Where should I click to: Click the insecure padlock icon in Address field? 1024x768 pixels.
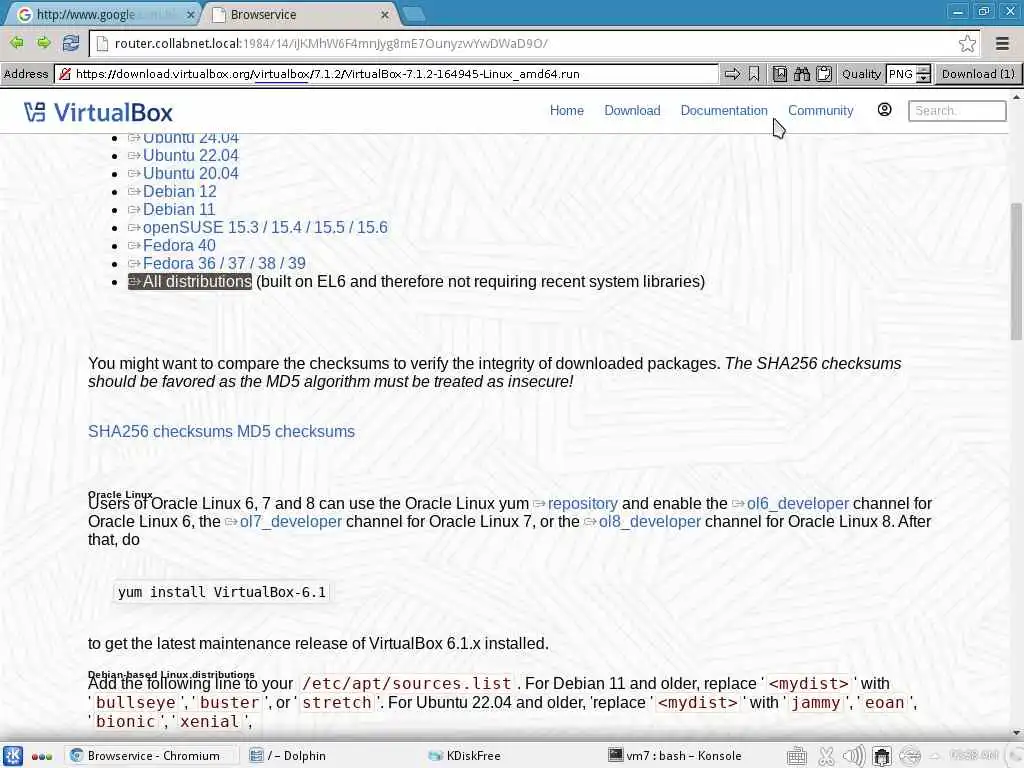65,74
